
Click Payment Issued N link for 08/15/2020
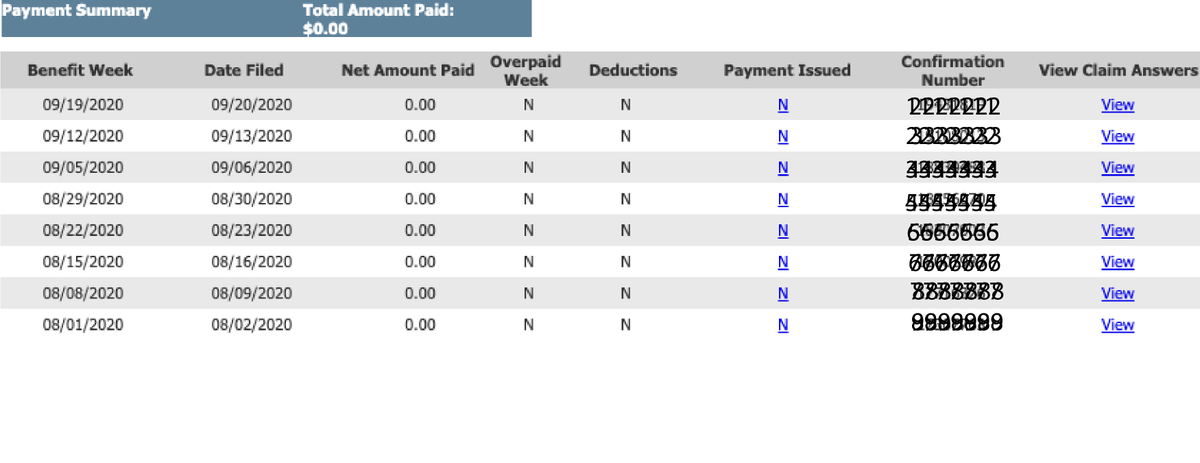[783, 262]
